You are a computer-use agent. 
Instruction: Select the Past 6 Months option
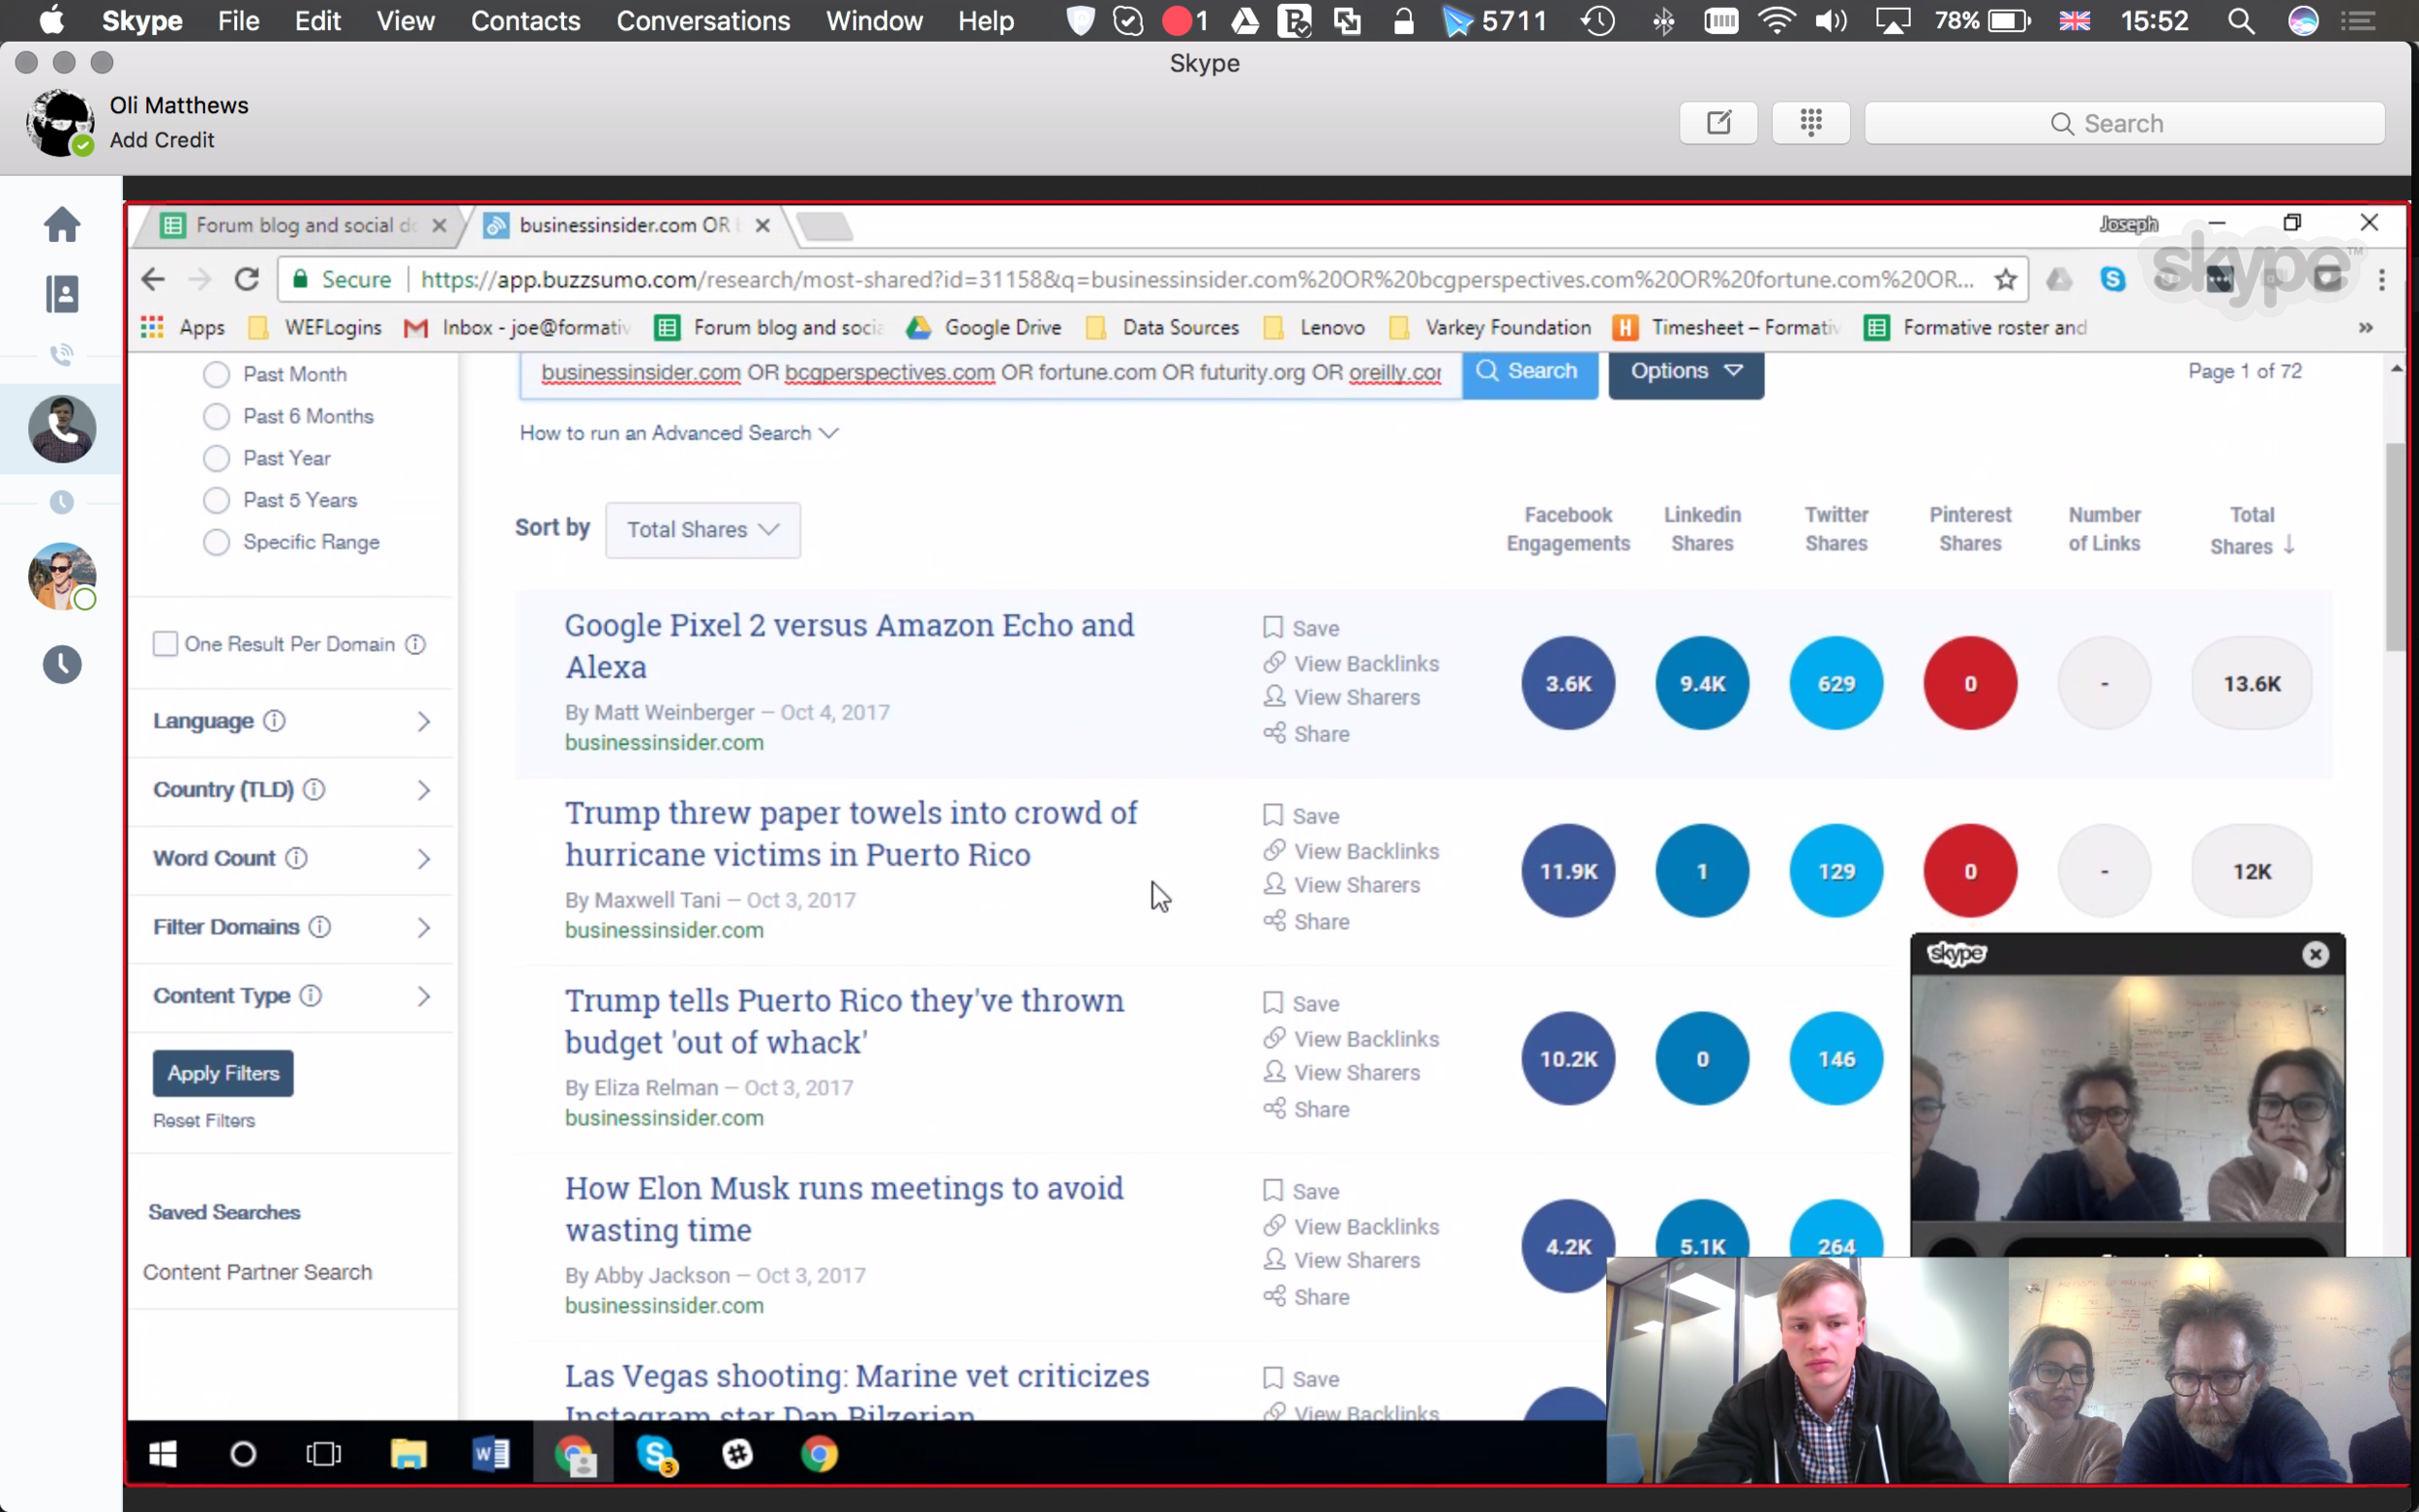216,416
